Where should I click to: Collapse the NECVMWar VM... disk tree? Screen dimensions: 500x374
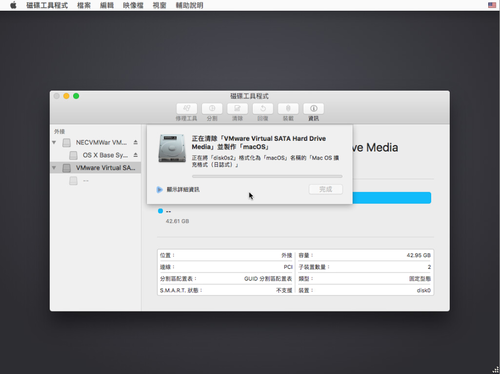point(54,142)
